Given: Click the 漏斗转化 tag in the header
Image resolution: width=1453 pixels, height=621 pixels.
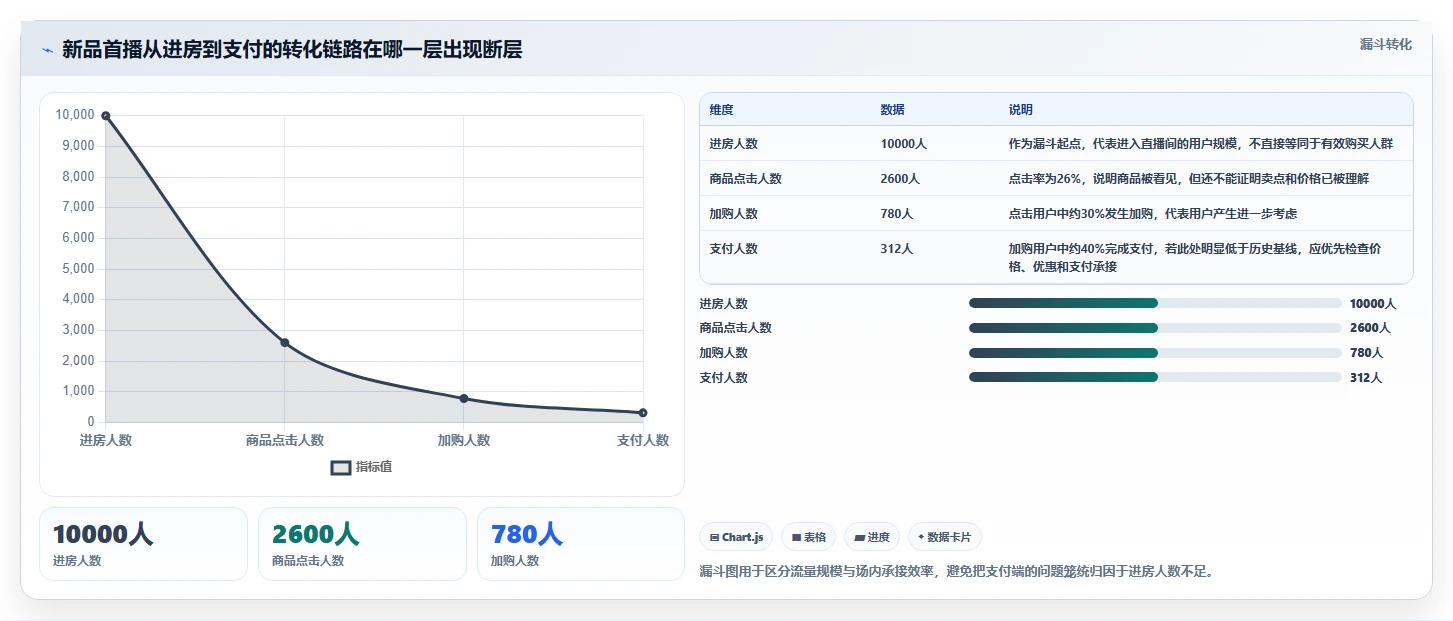Looking at the screenshot, I should point(1386,44).
